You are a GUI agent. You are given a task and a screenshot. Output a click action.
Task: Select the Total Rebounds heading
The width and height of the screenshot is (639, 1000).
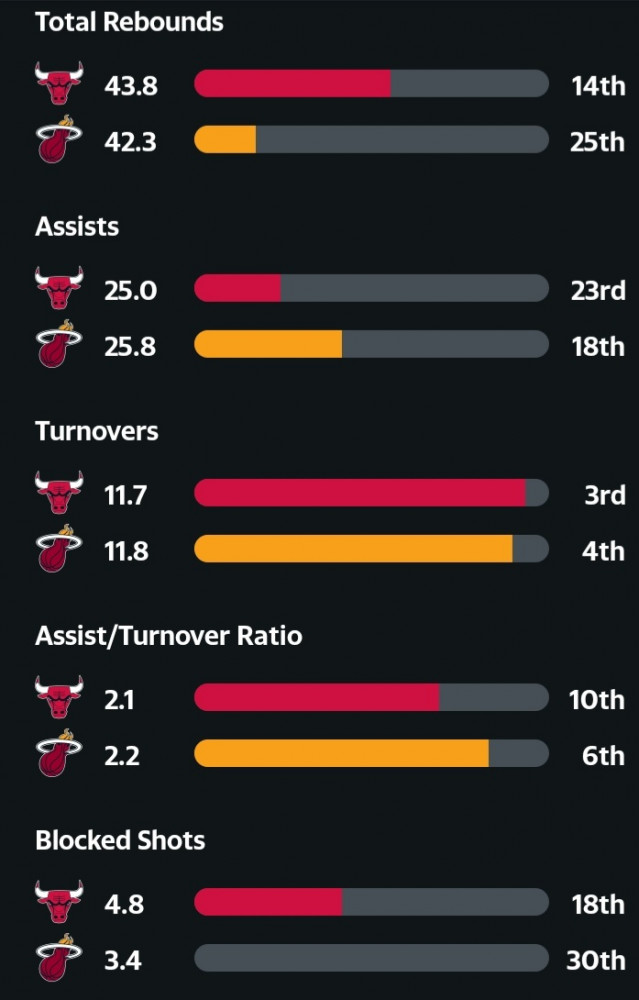(129, 22)
